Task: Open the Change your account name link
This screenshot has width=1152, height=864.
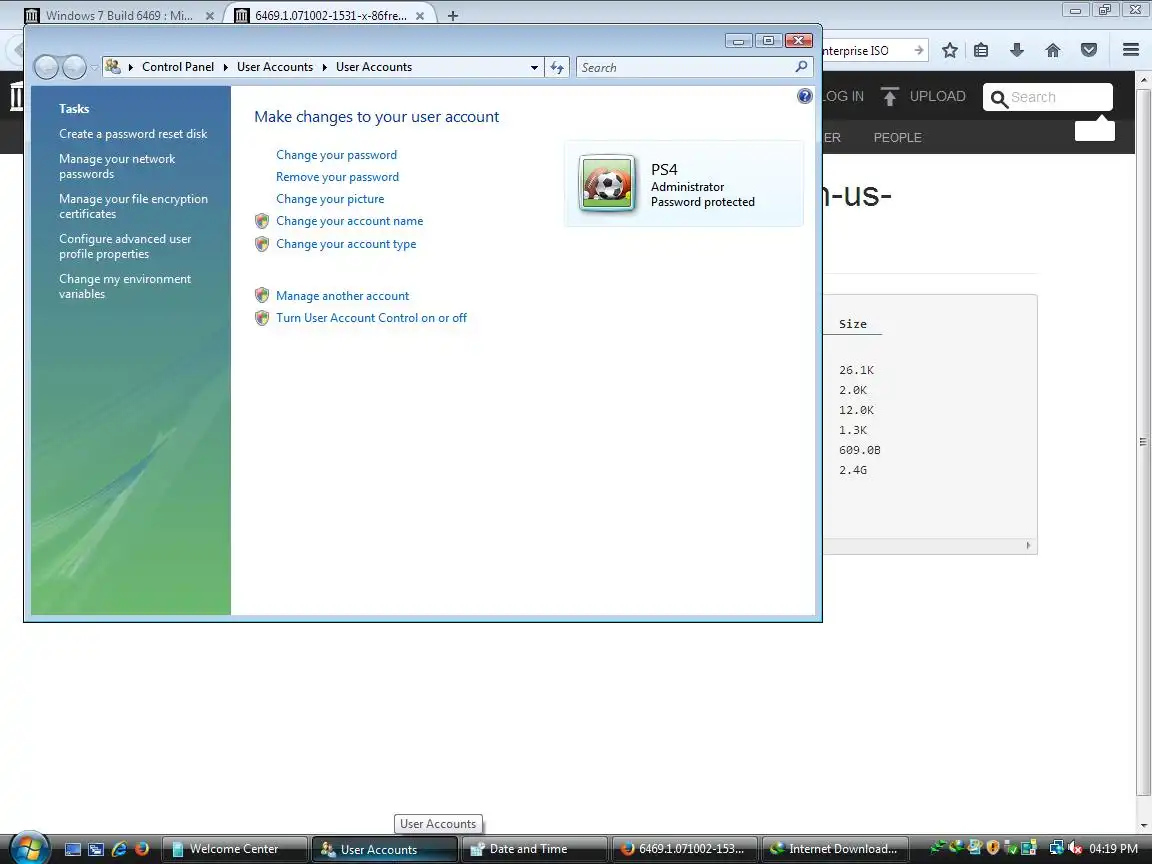Action: point(350,221)
